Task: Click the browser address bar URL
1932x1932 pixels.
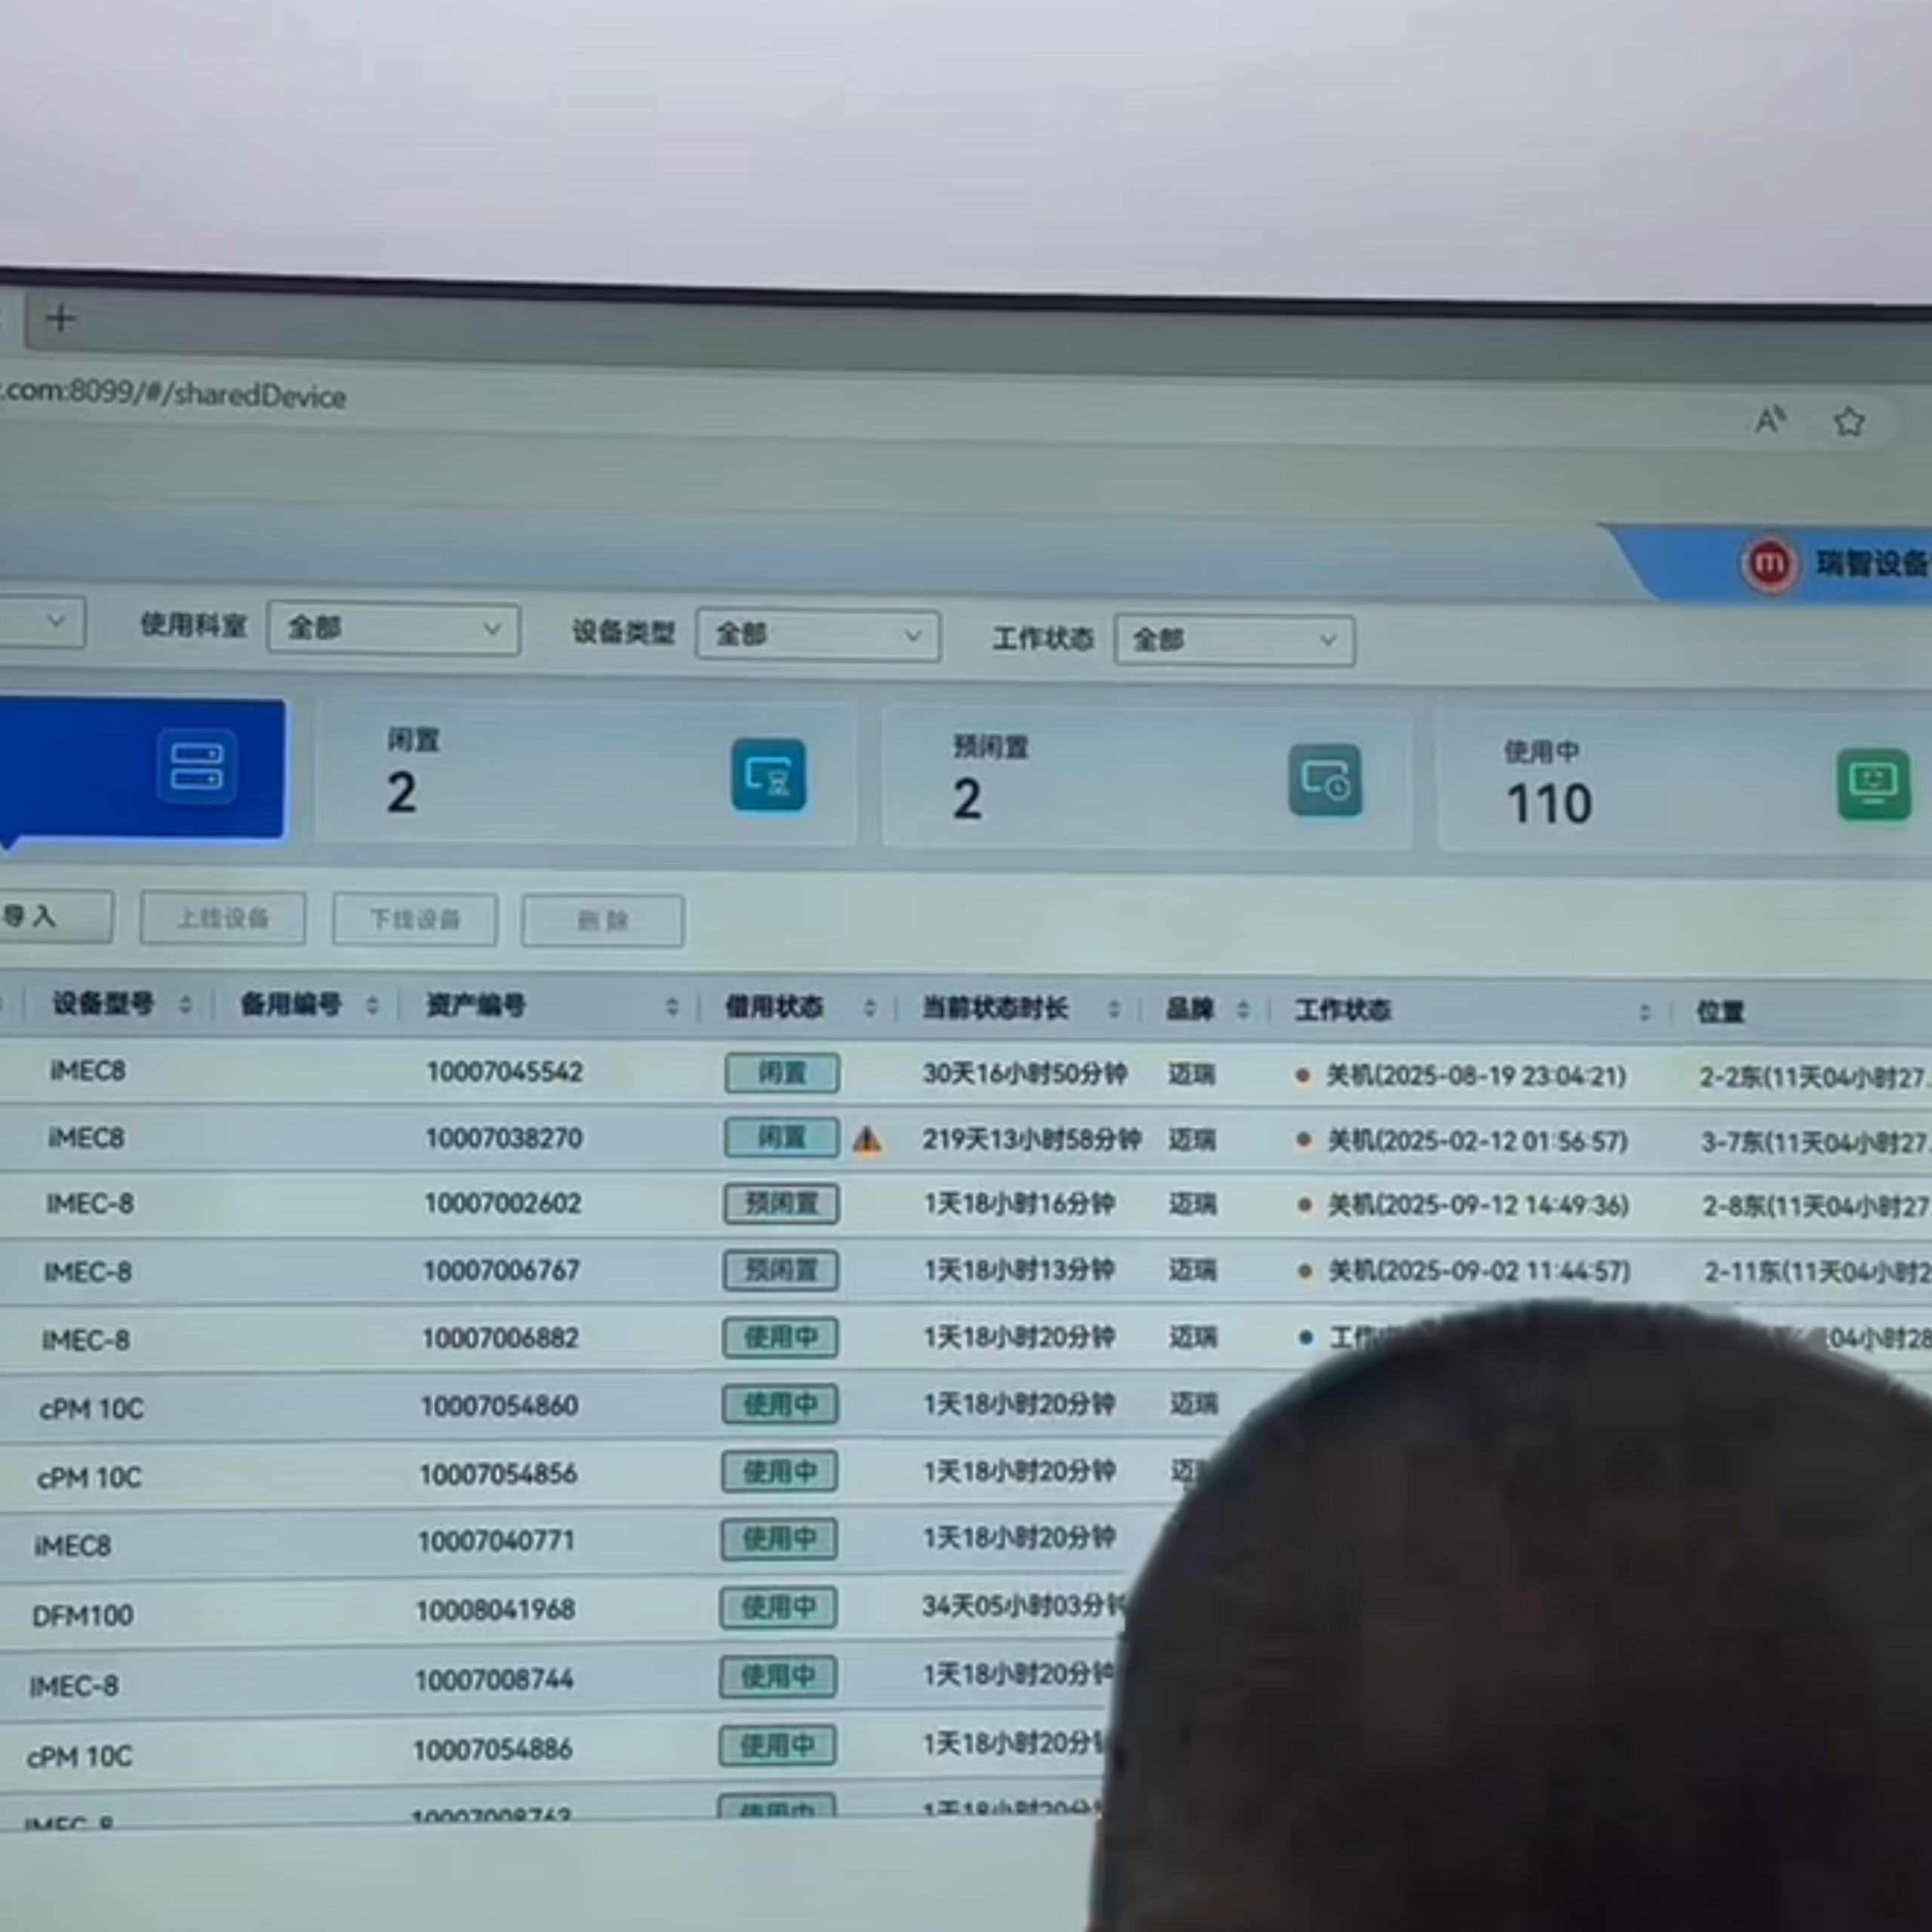Action: click(x=176, y=394)
